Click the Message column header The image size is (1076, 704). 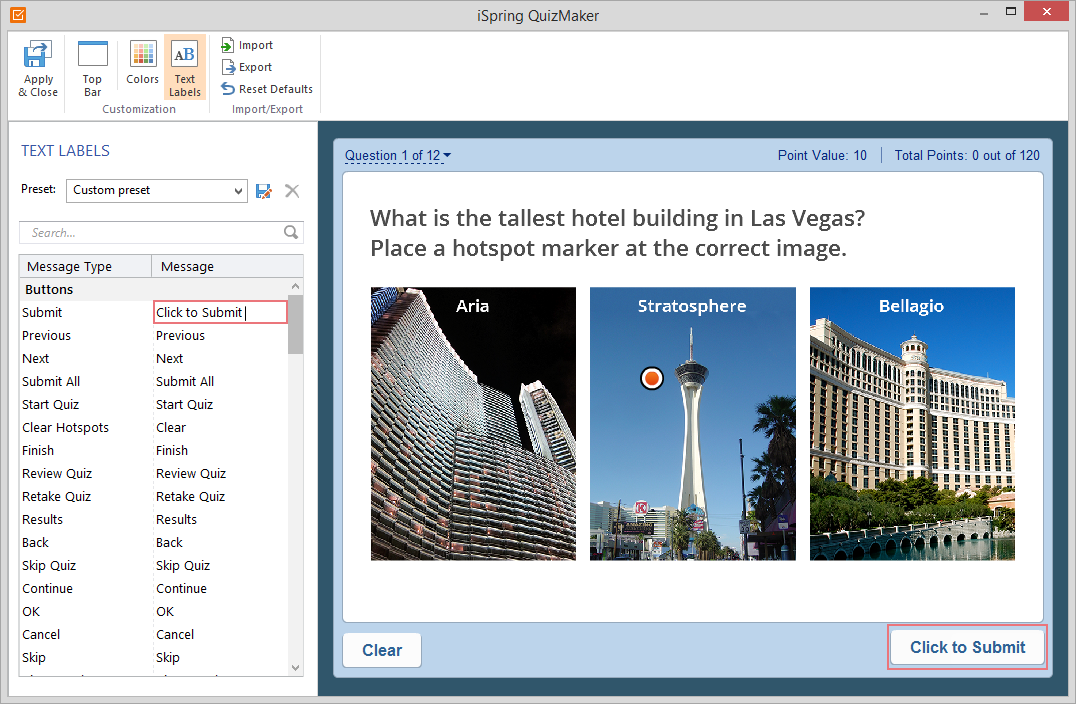pos(227,266)
